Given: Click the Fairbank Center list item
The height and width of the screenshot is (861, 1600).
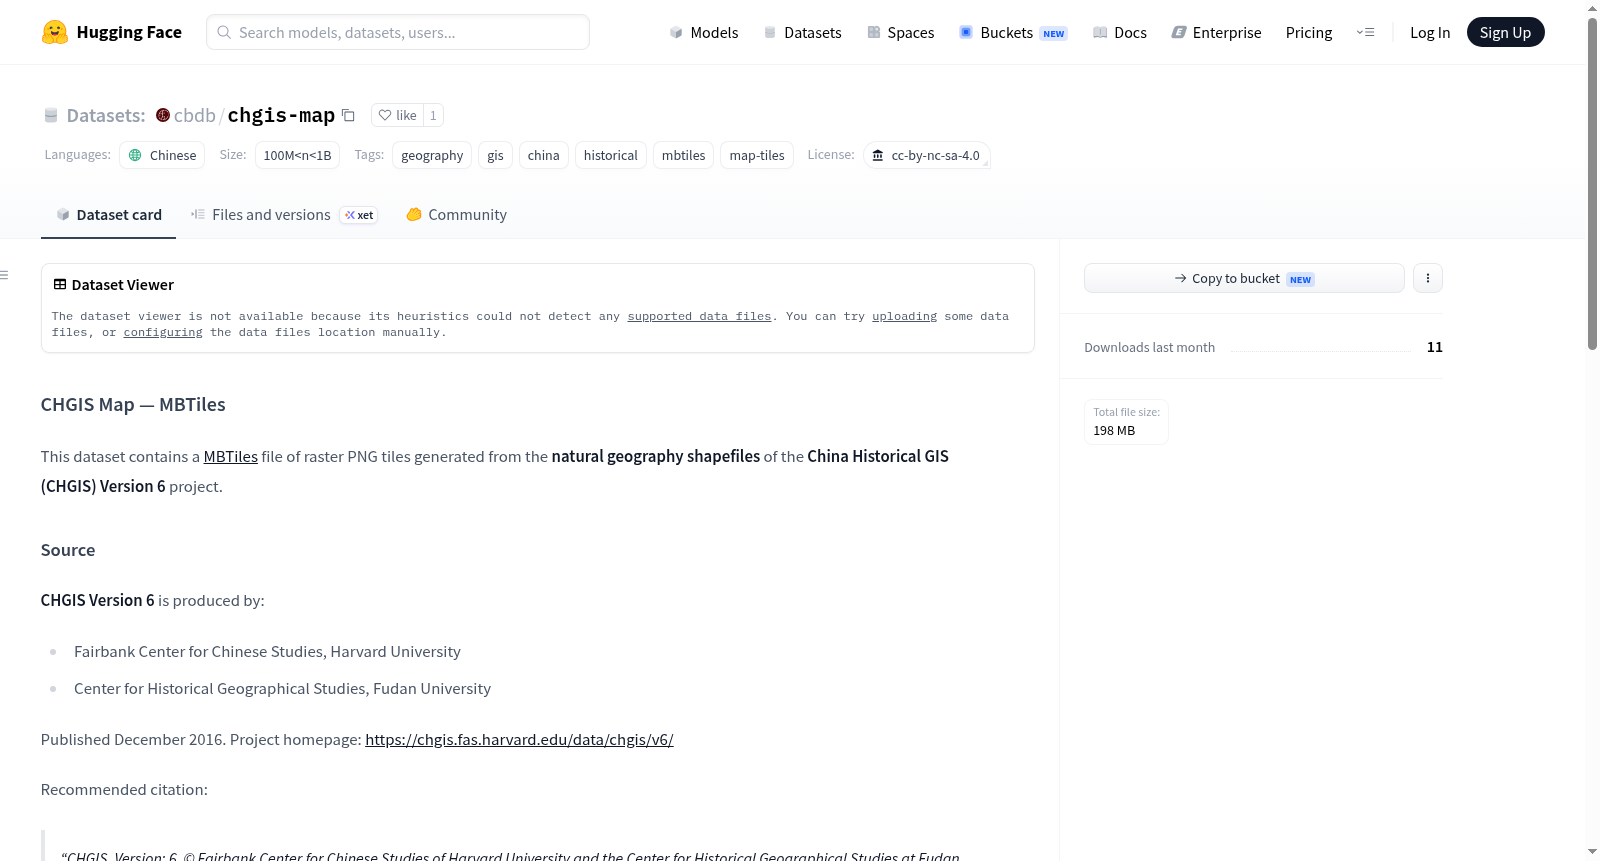Looking at the screenshot, I should tap(267, 652).
